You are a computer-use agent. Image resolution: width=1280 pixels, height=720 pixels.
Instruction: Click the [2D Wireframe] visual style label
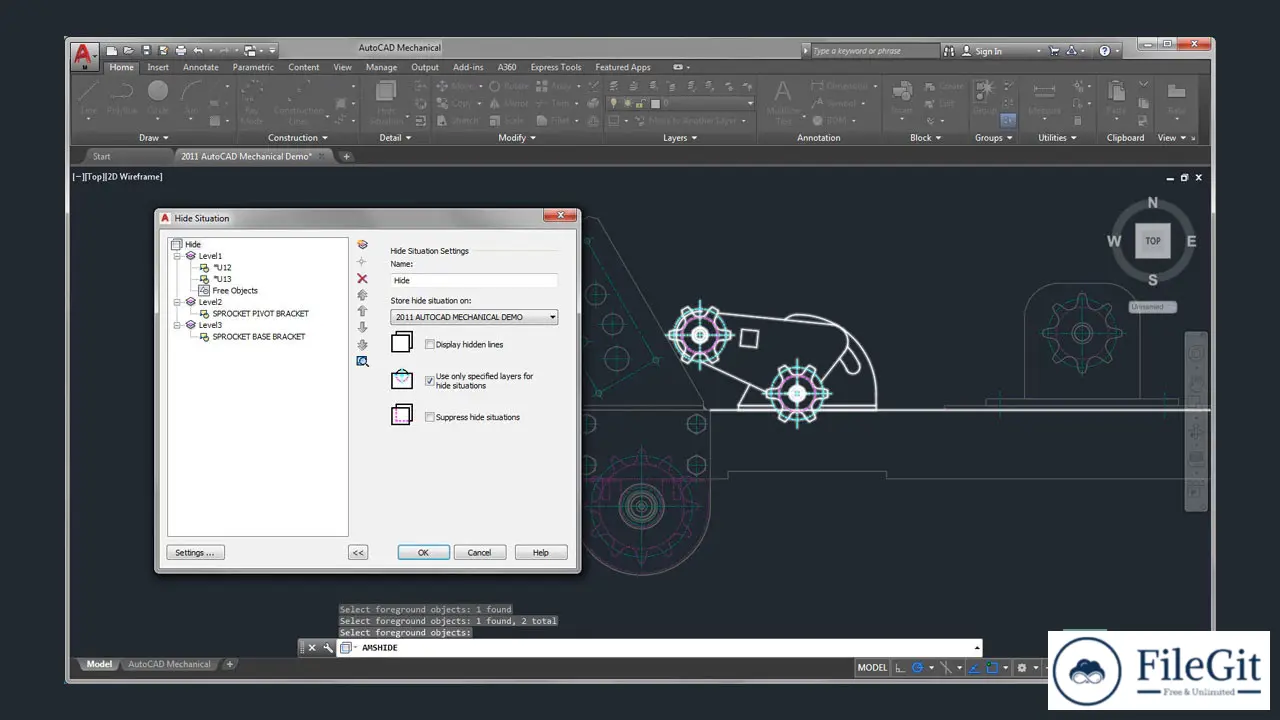[x=136, y=177]
